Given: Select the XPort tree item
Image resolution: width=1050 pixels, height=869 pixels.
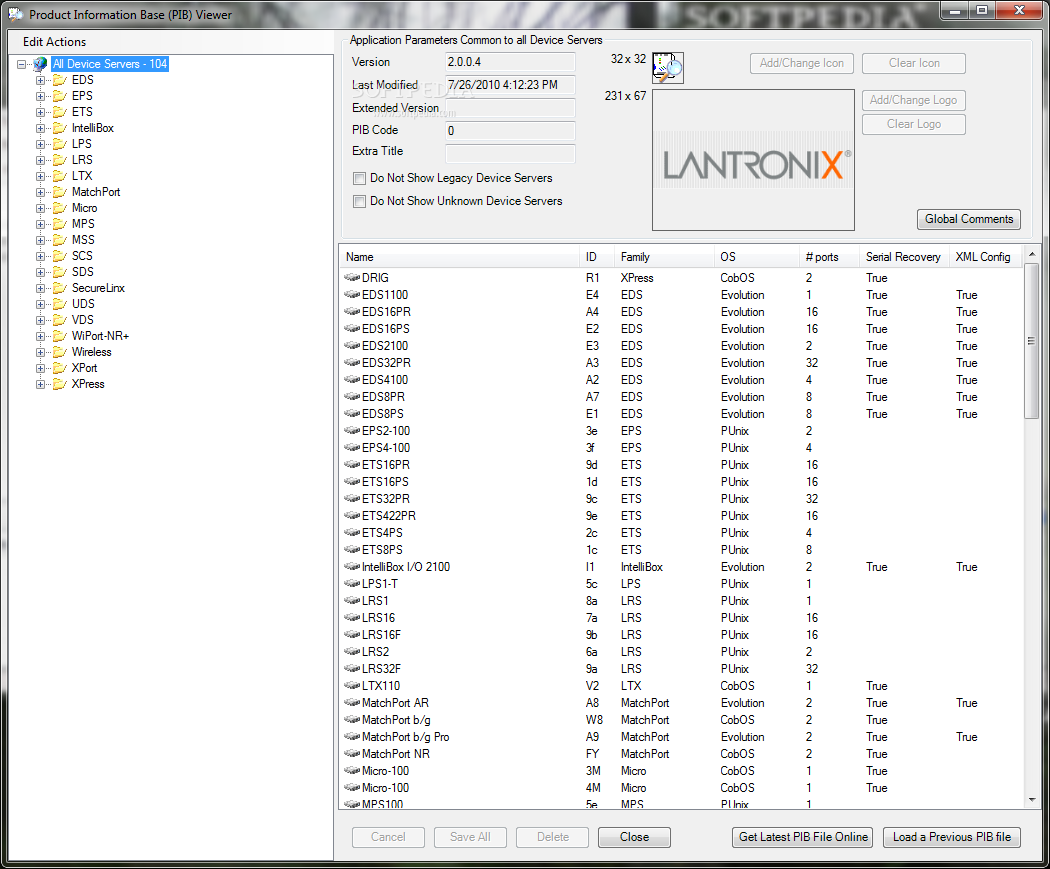Looking at the screenshot, I should [84, 368].
